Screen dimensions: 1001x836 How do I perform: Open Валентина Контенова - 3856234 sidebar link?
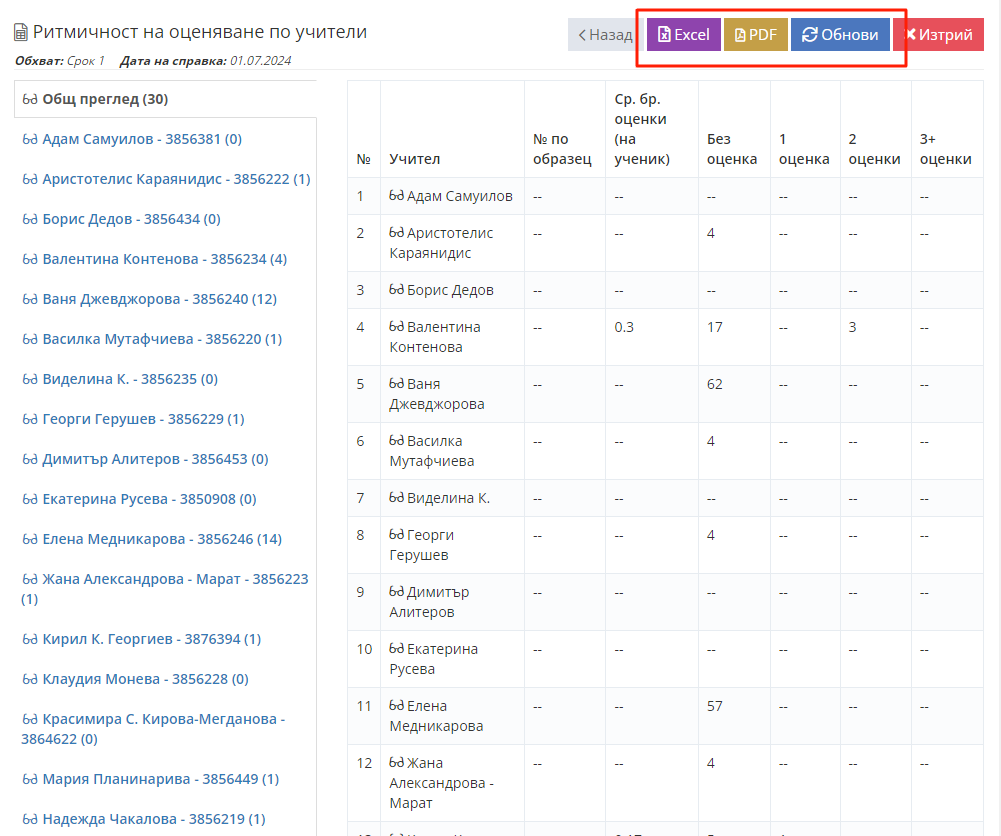tap(154, 259)
